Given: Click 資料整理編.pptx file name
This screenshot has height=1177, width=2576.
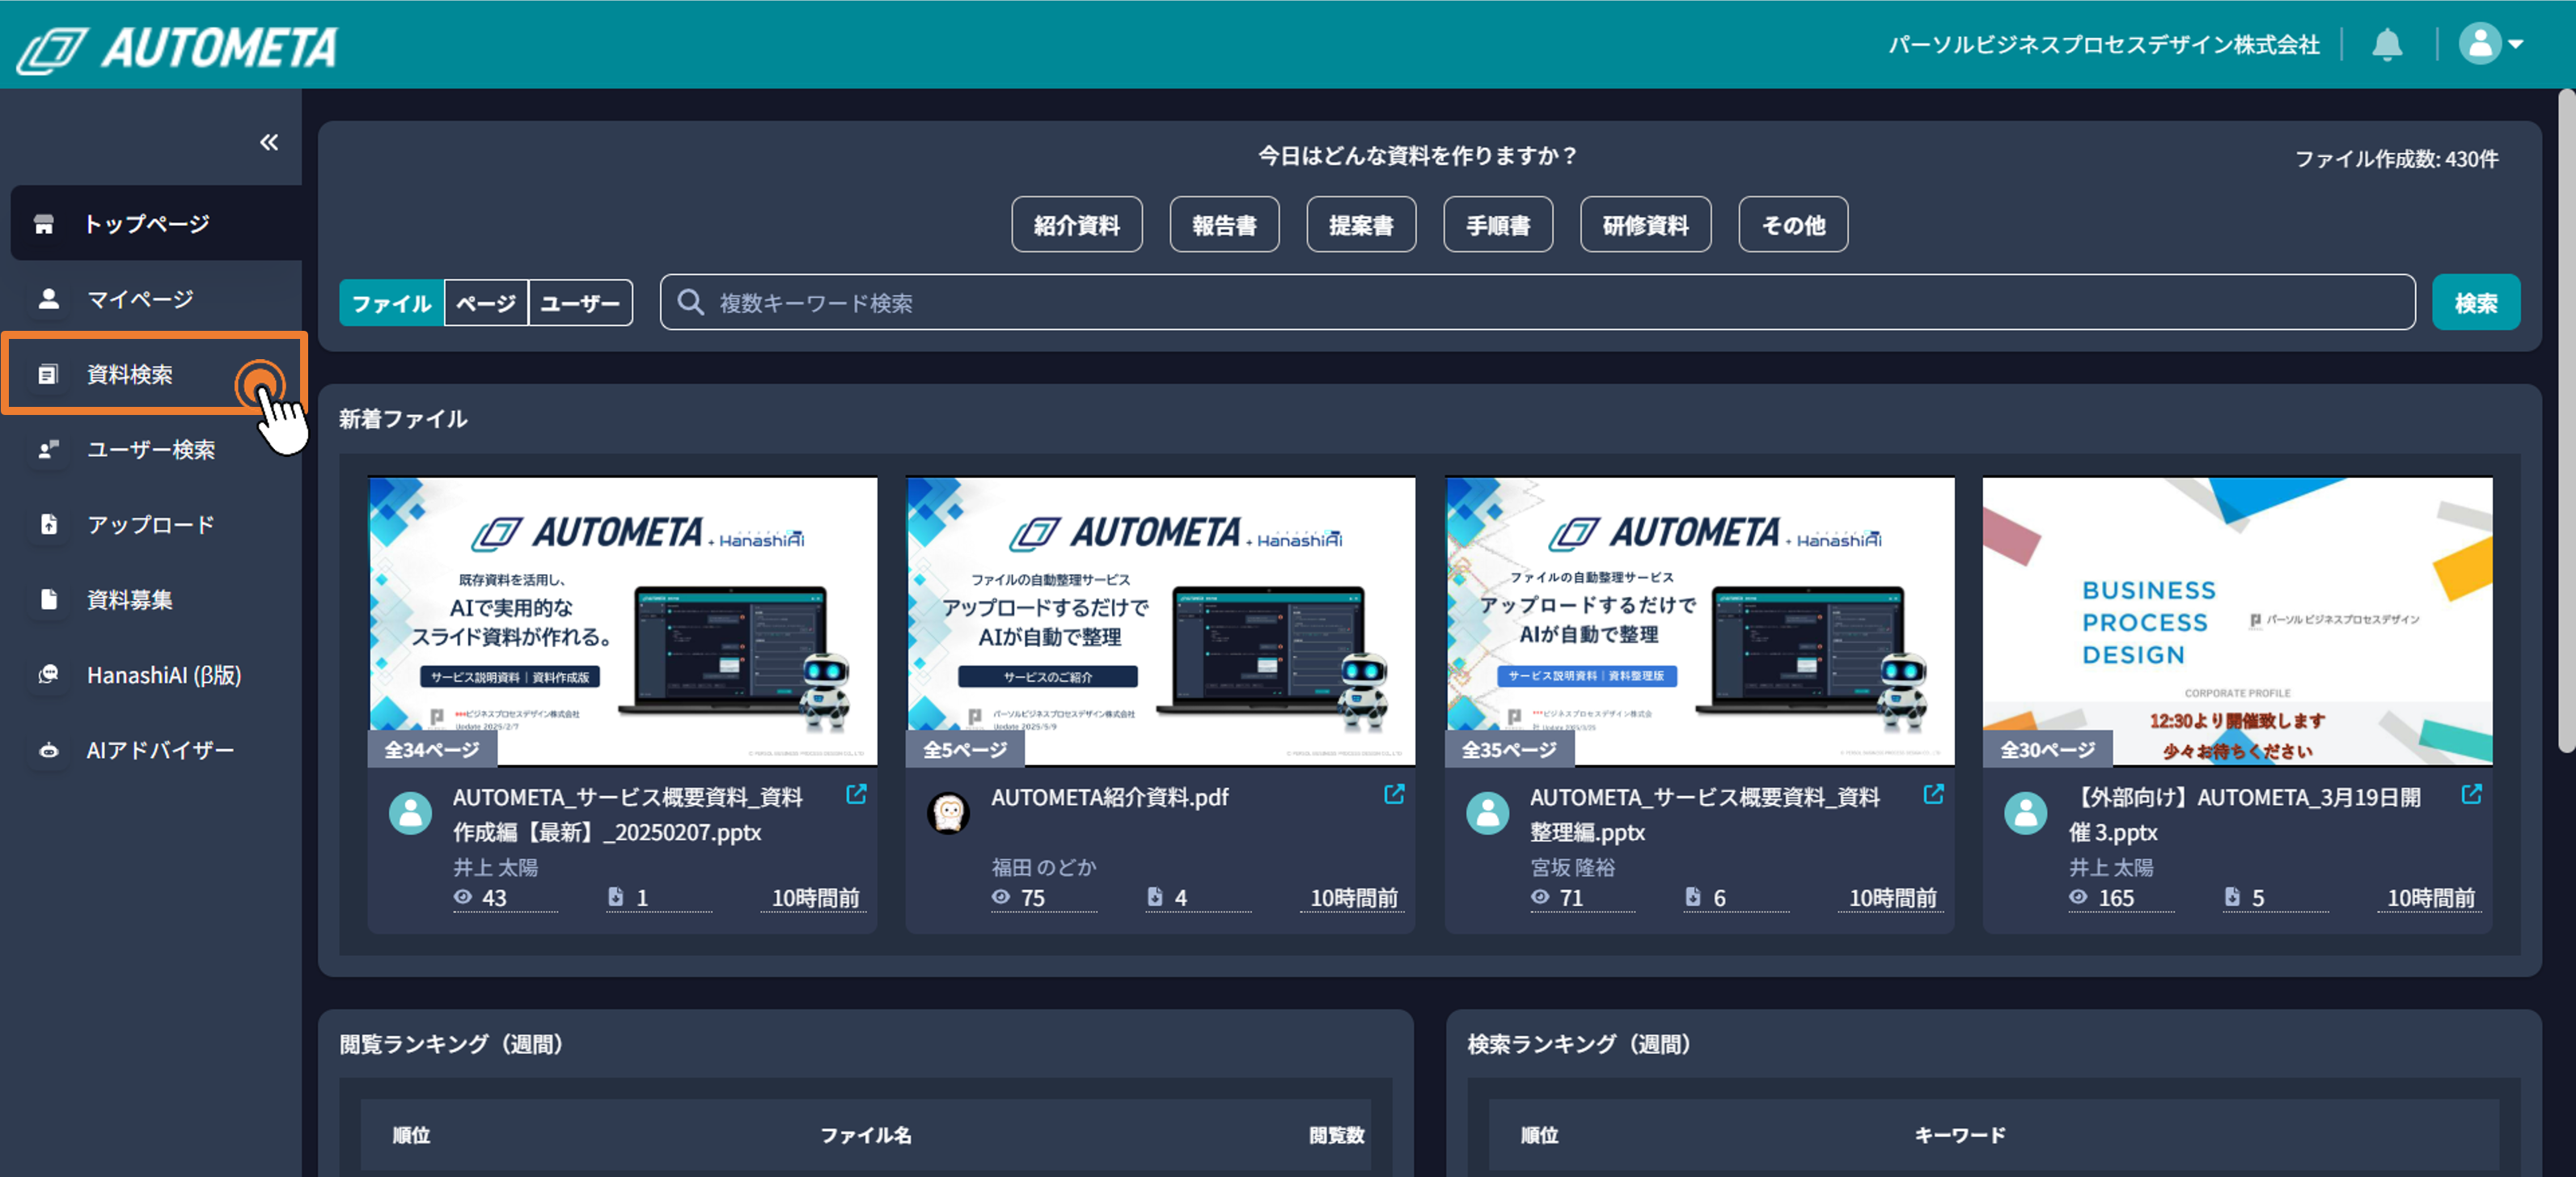Looking at the screenshot, I should click(1704, 814).
